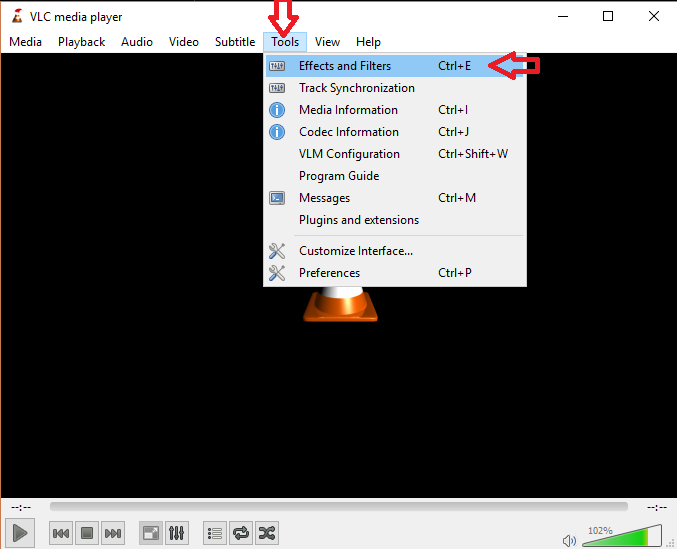Show the playlist

215,533
